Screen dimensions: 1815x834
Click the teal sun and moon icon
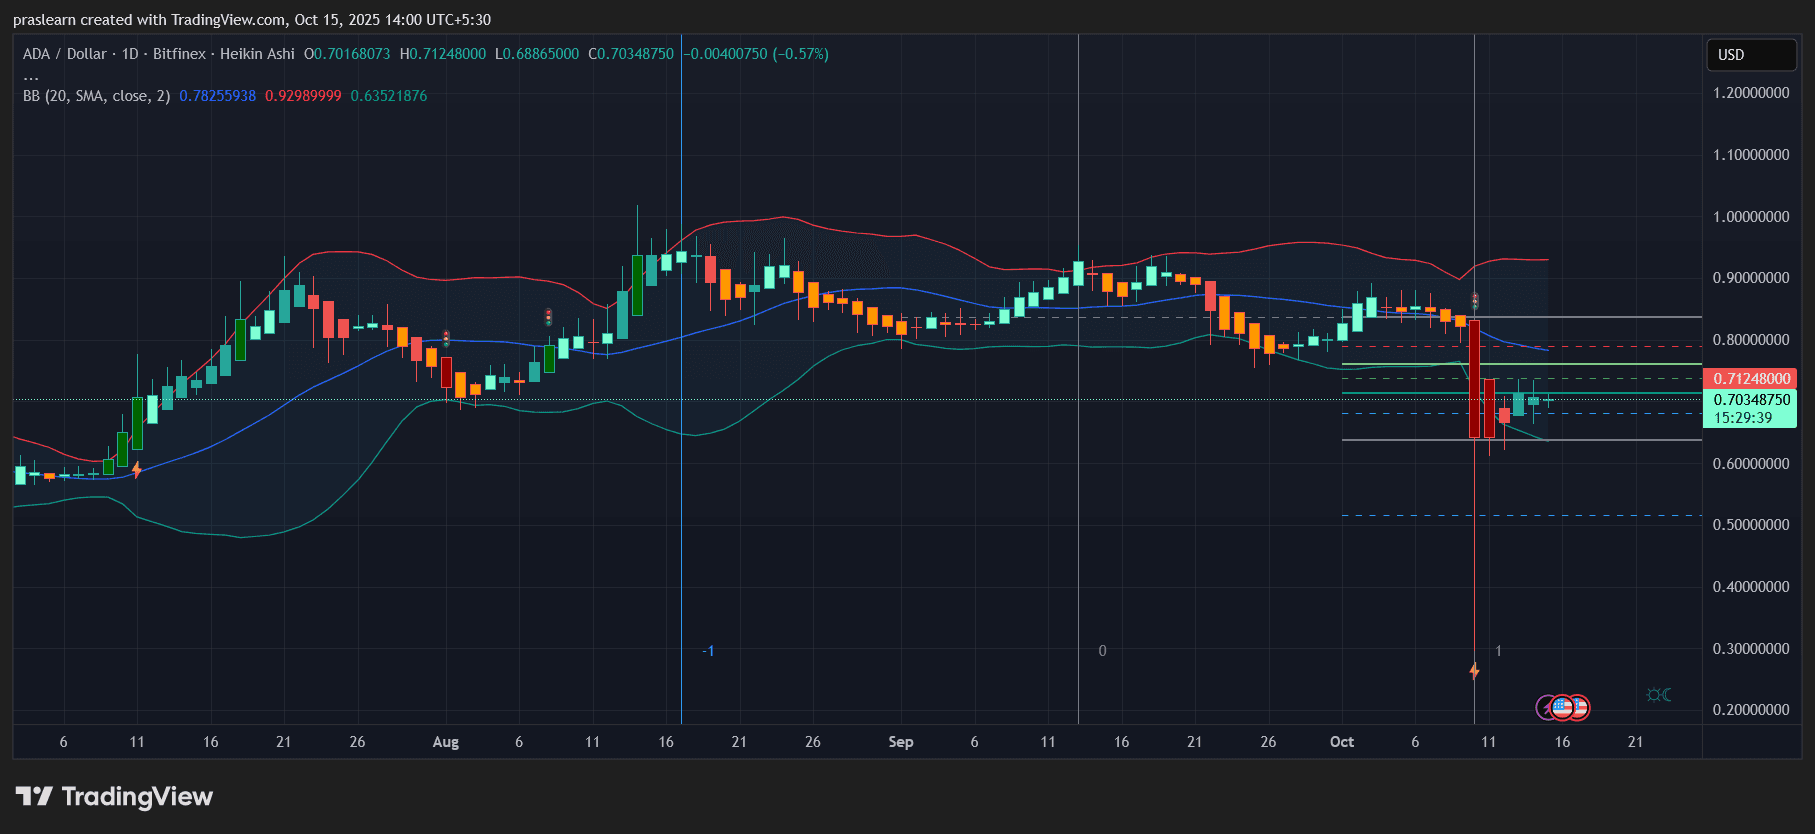[x=1659, y=694]
